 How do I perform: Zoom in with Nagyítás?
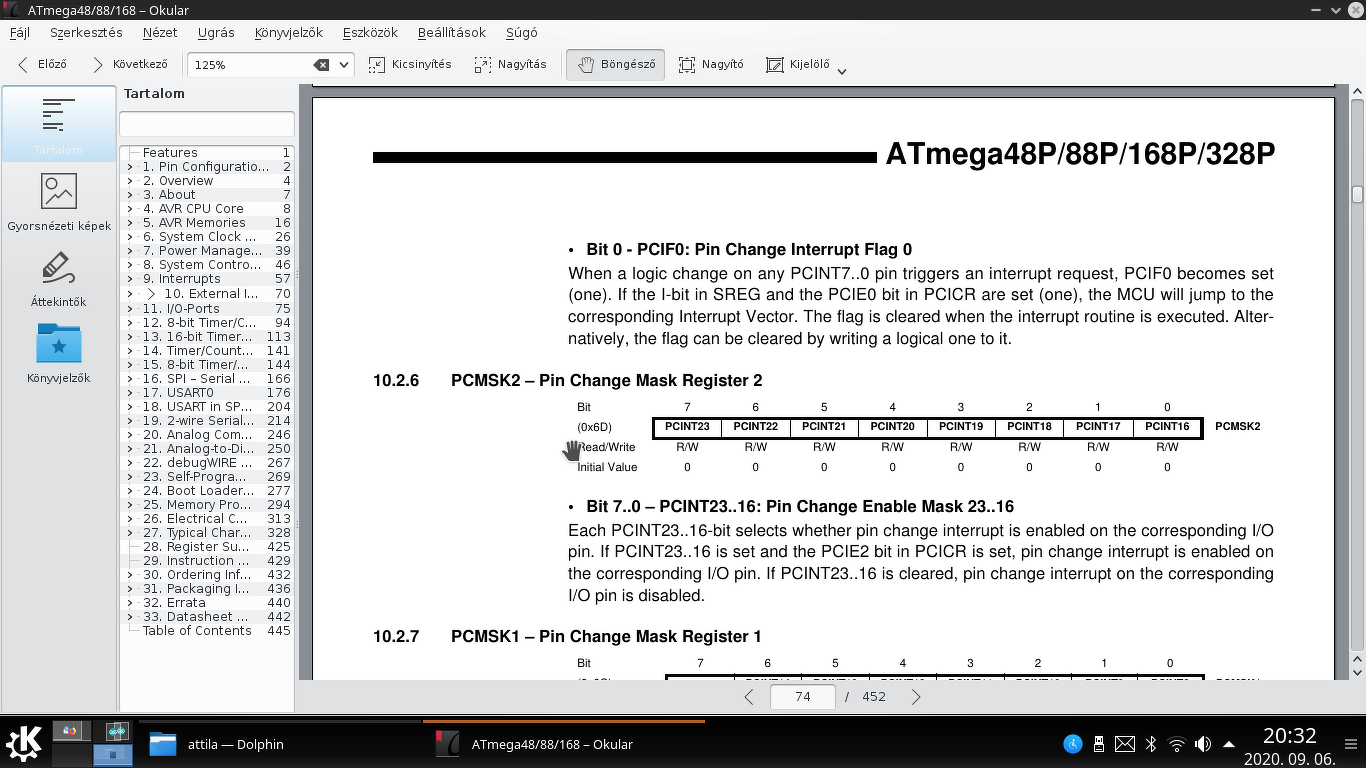511,64
